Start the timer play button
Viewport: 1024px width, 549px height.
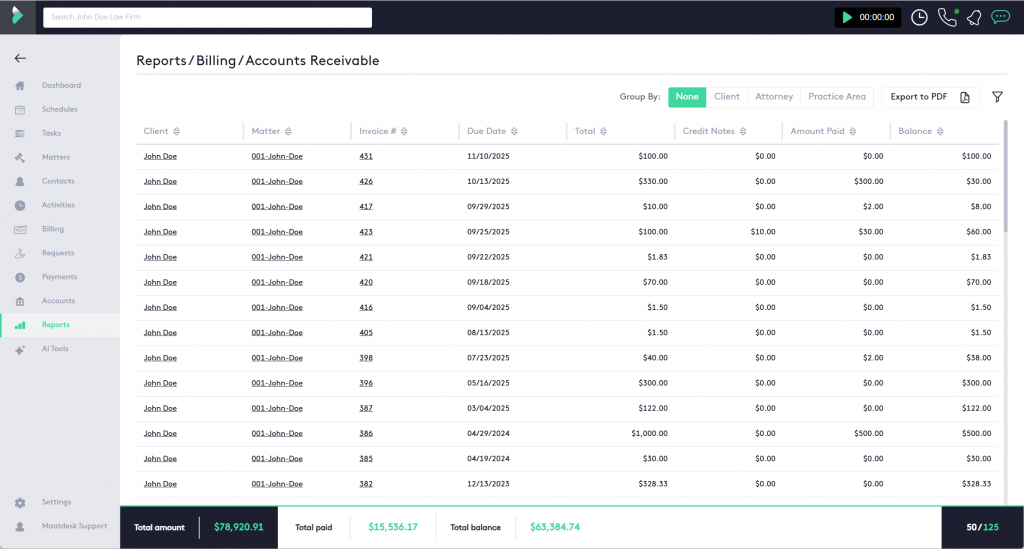click(847, 17)
